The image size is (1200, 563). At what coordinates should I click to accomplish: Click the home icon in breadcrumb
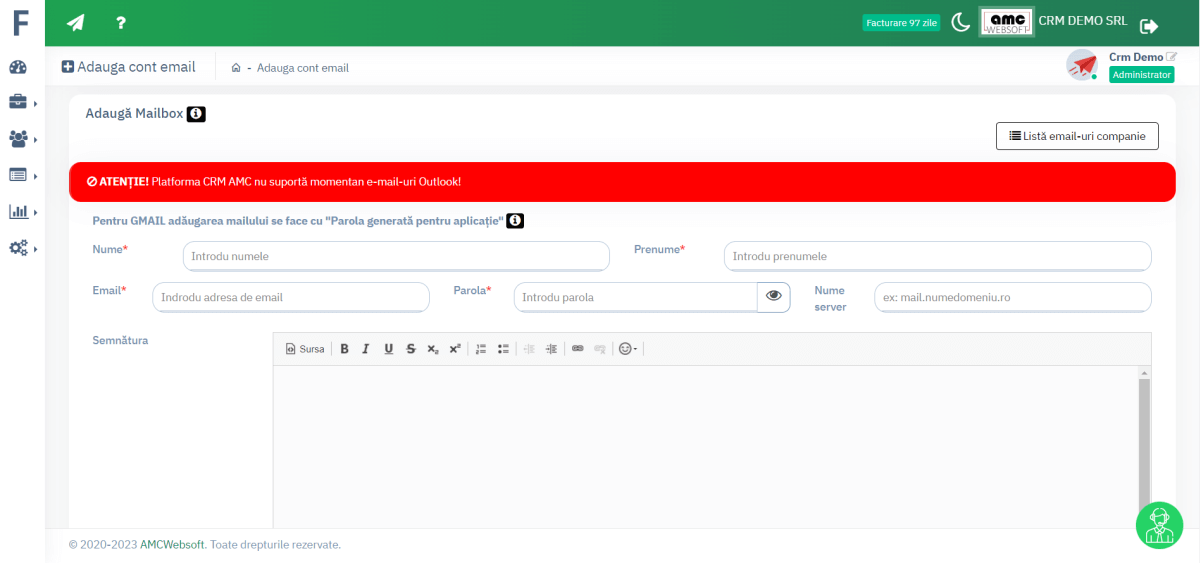236,68
